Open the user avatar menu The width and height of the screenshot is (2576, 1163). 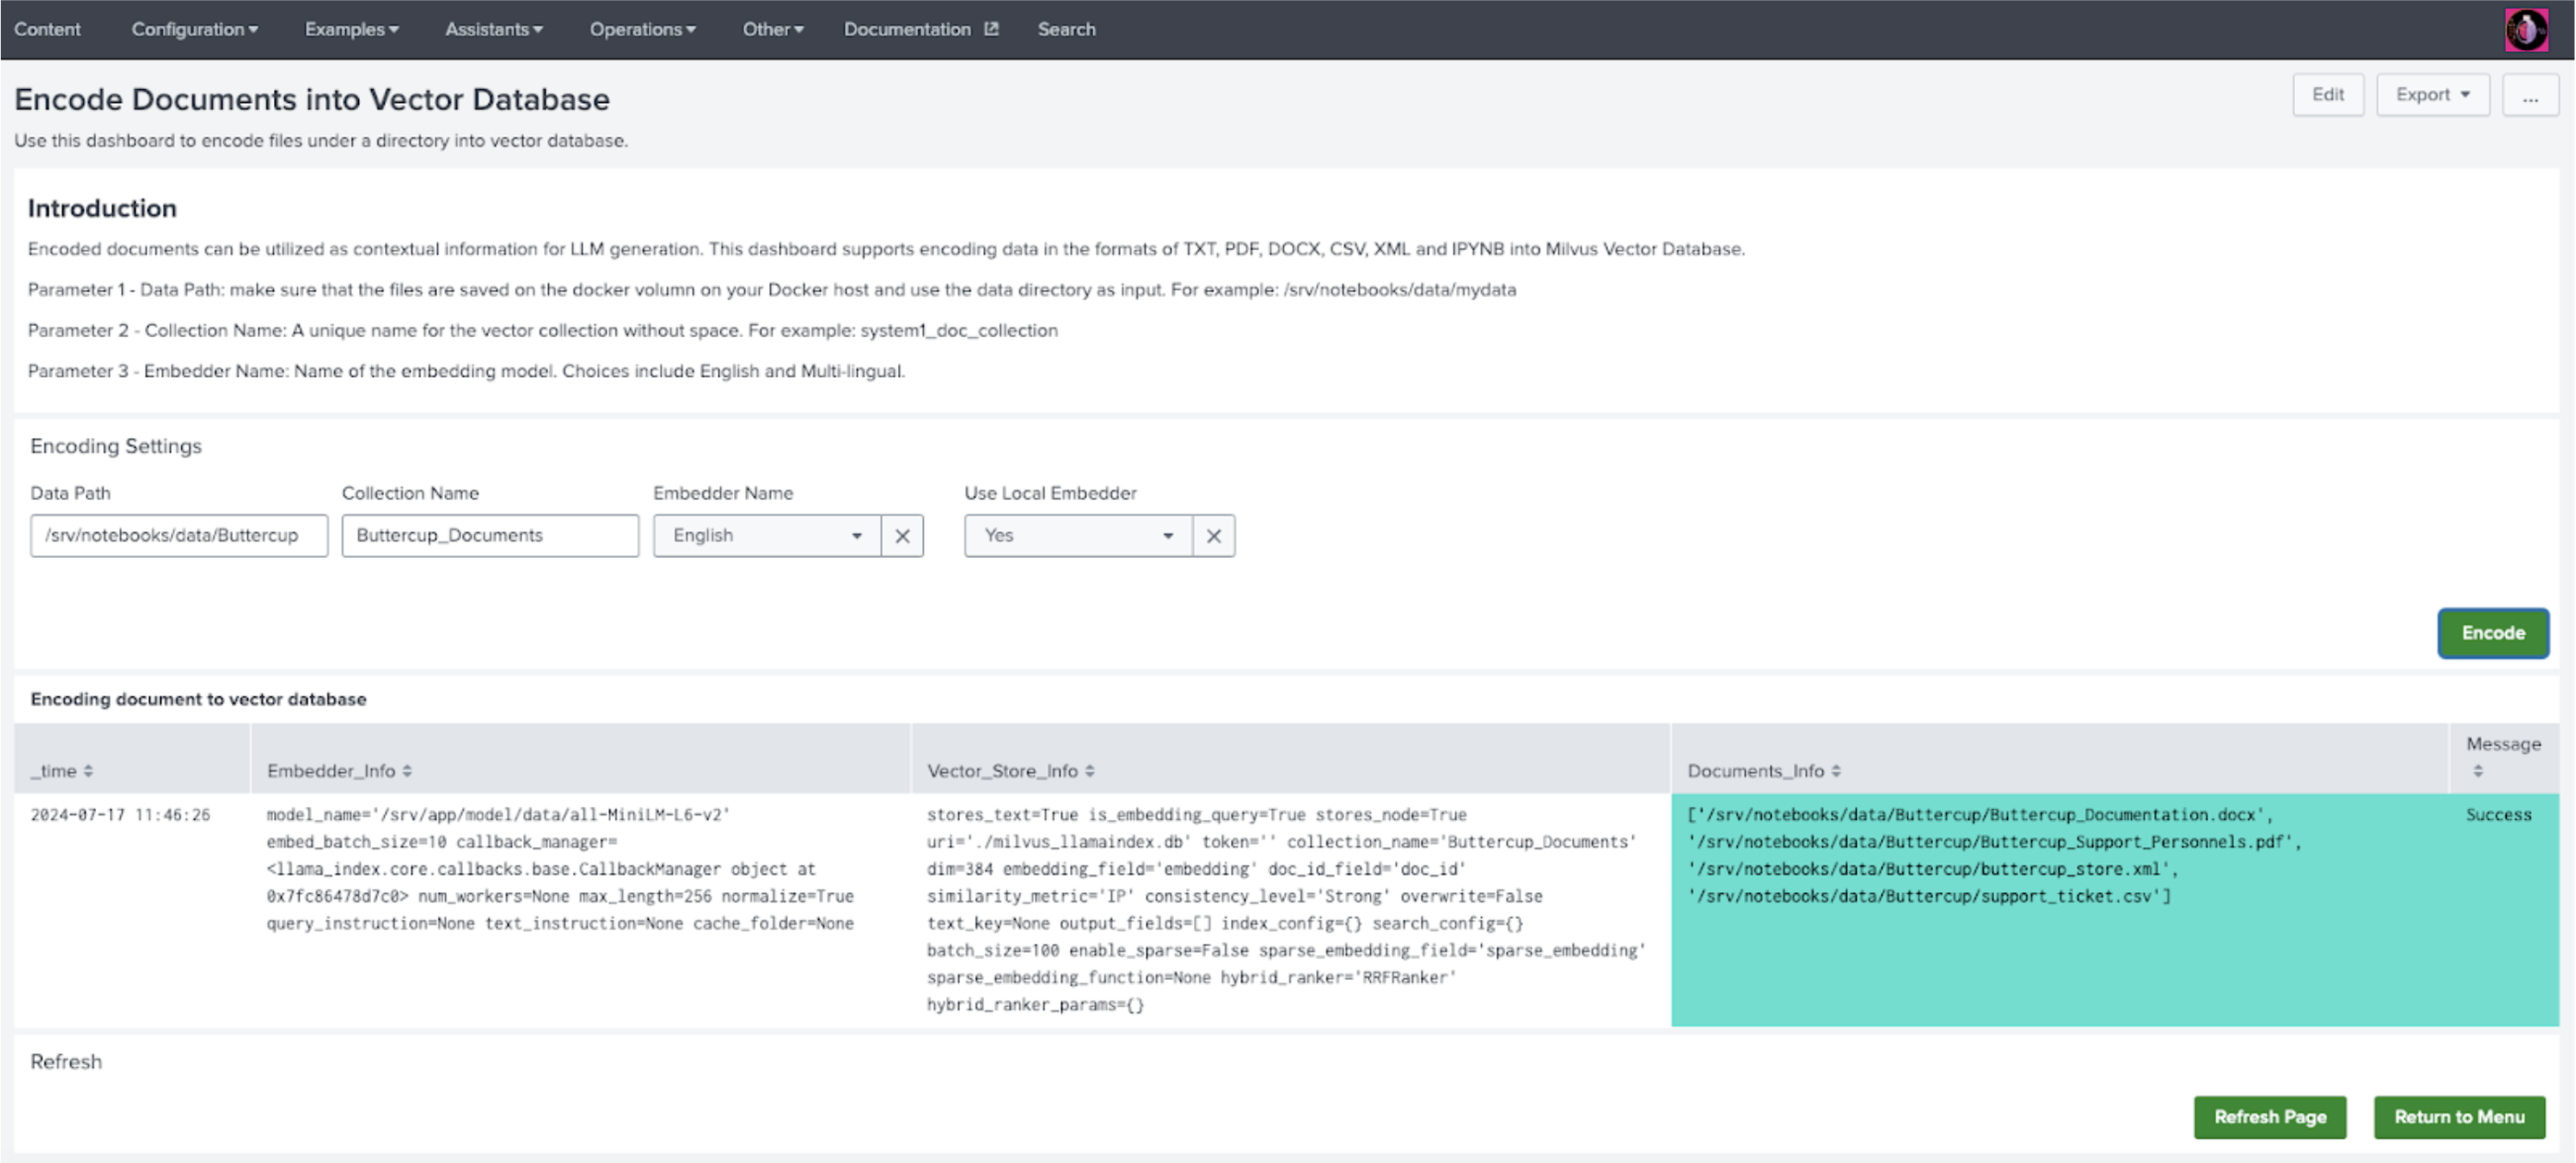(x=2526, y=29)
